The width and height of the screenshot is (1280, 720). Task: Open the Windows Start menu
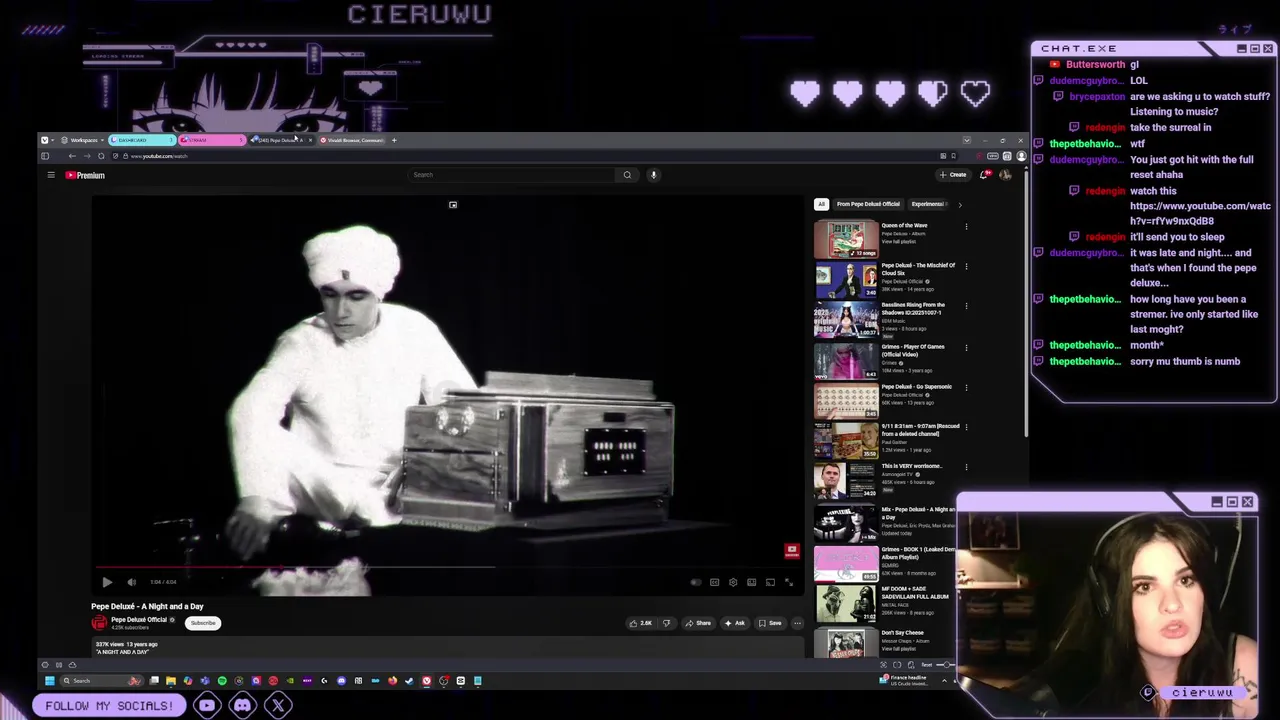(50, 681)
